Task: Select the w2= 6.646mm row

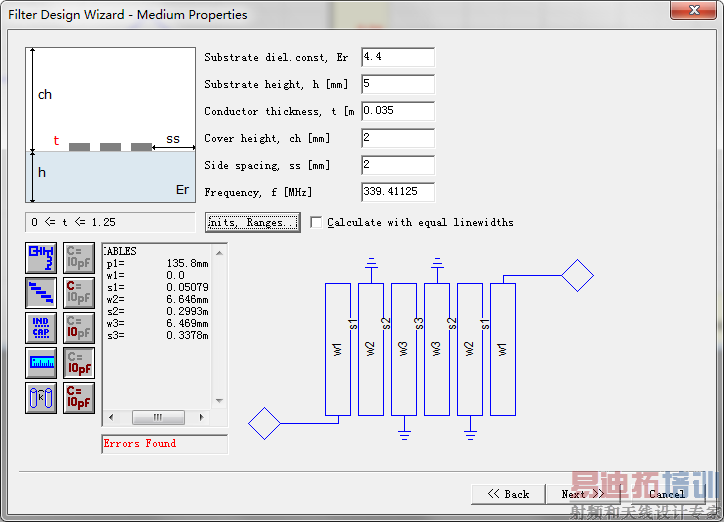Action: (x=157, y=300)
